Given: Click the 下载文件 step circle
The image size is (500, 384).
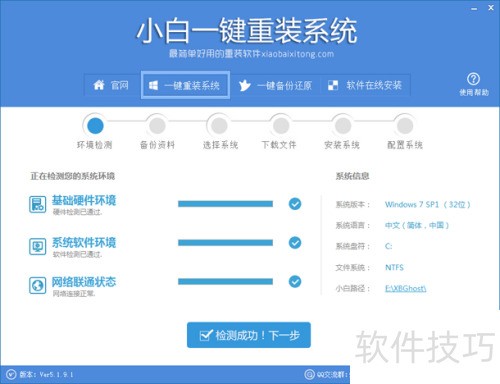Looking at the screenshot, I should [x=281, y=126].
